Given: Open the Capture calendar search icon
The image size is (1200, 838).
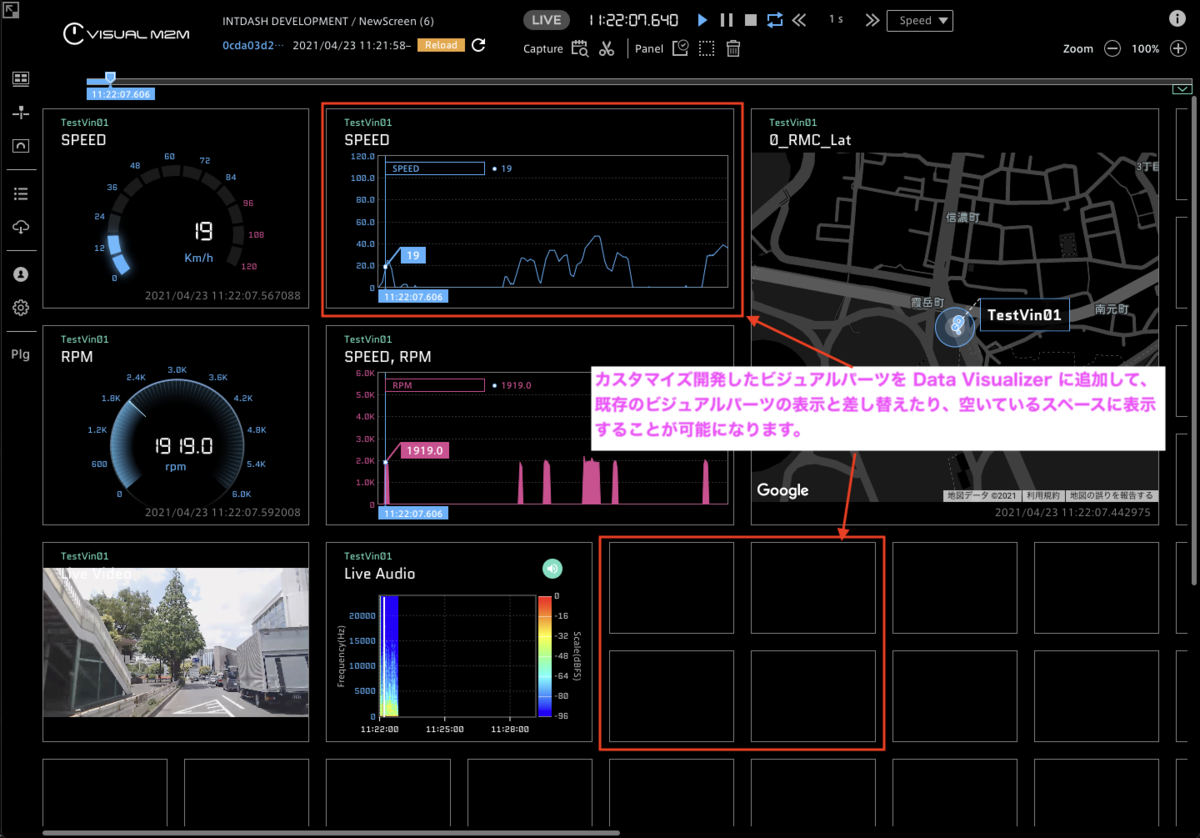Looking at the screenshot, I should coord(580,48).
